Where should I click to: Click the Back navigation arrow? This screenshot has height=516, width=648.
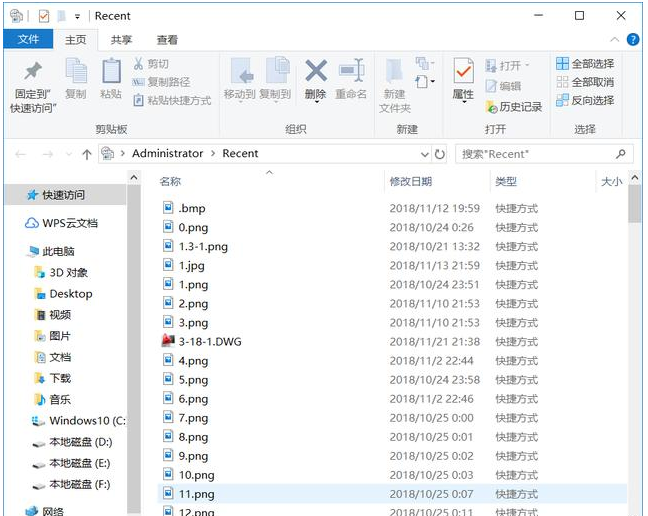(21, 155)
